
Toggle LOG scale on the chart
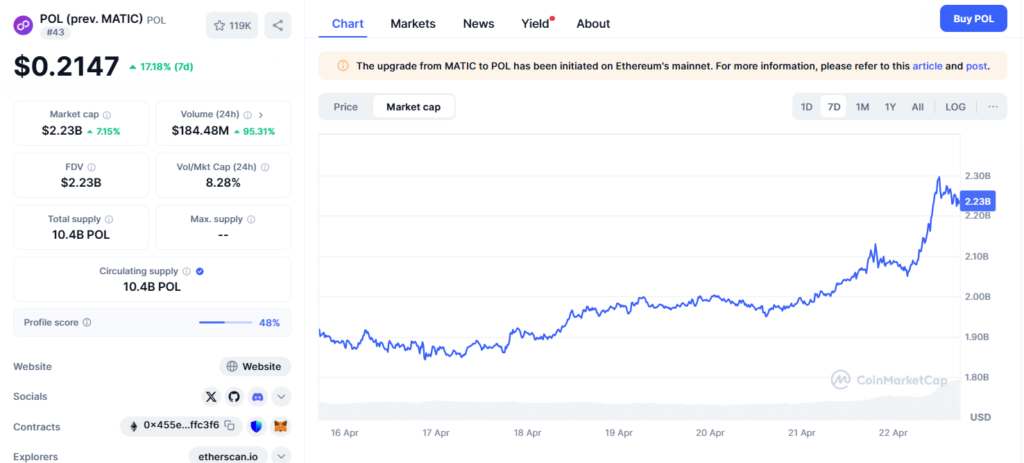pos(955,107)
